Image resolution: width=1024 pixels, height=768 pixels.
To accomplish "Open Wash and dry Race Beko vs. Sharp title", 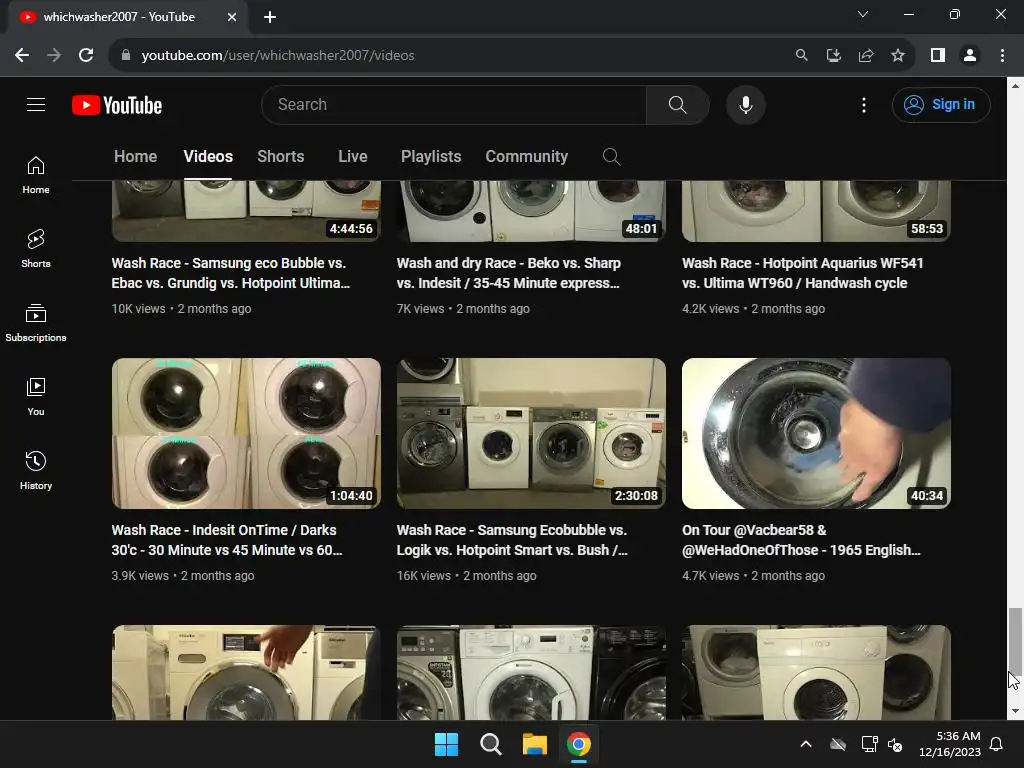I will point(508,273).
